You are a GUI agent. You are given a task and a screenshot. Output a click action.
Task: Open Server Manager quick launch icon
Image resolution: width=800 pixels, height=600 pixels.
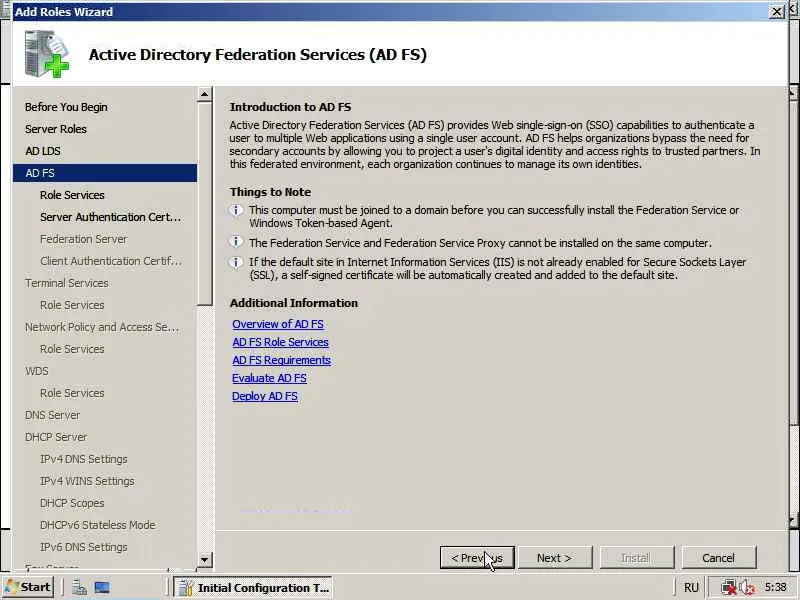[x=80, y=588]
